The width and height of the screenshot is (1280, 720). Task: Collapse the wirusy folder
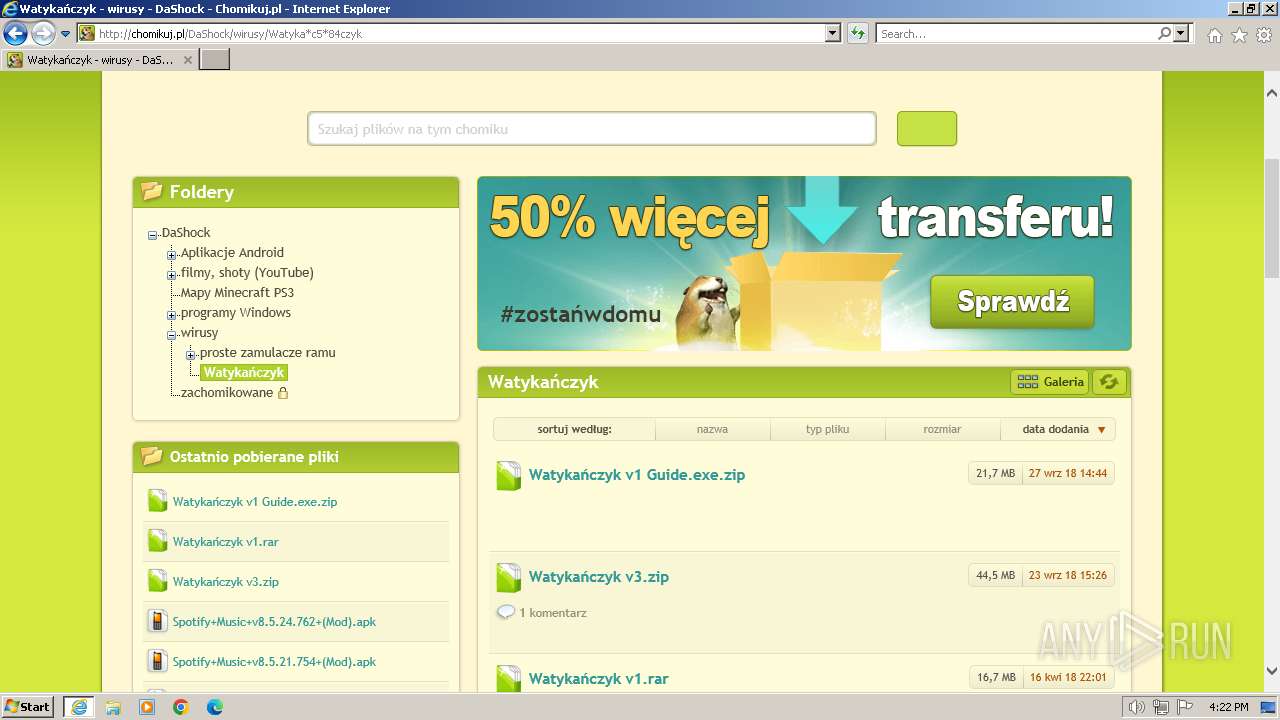point(172,335)
